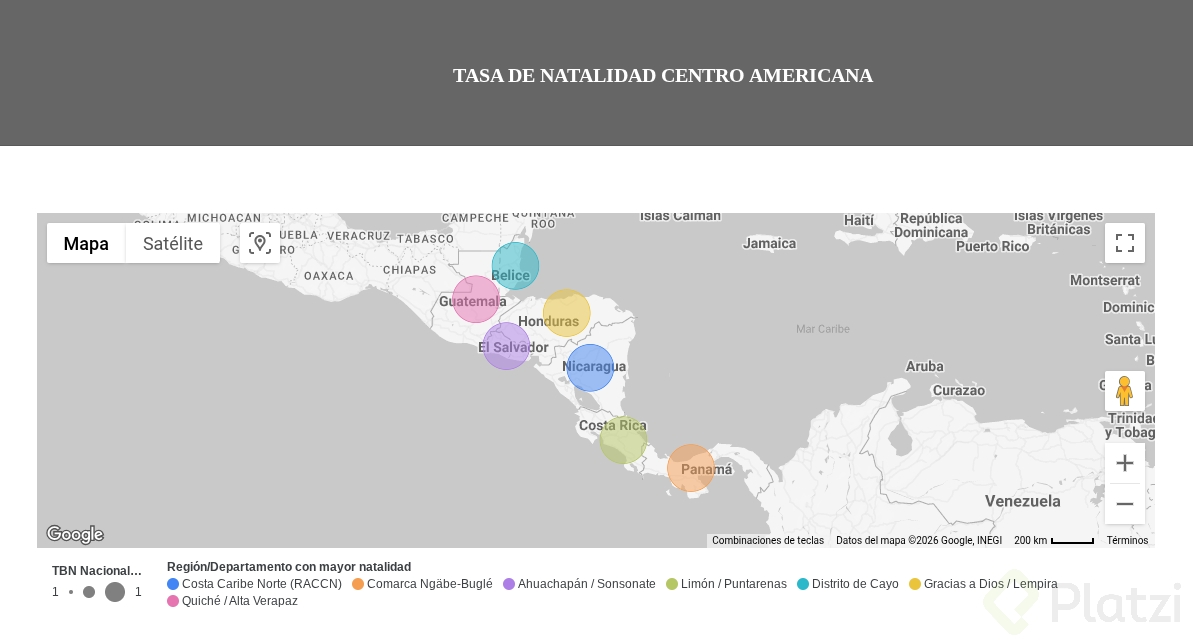Select 'Ahuachapán / Sonsonate' legend text

click(x=587, y=584)
